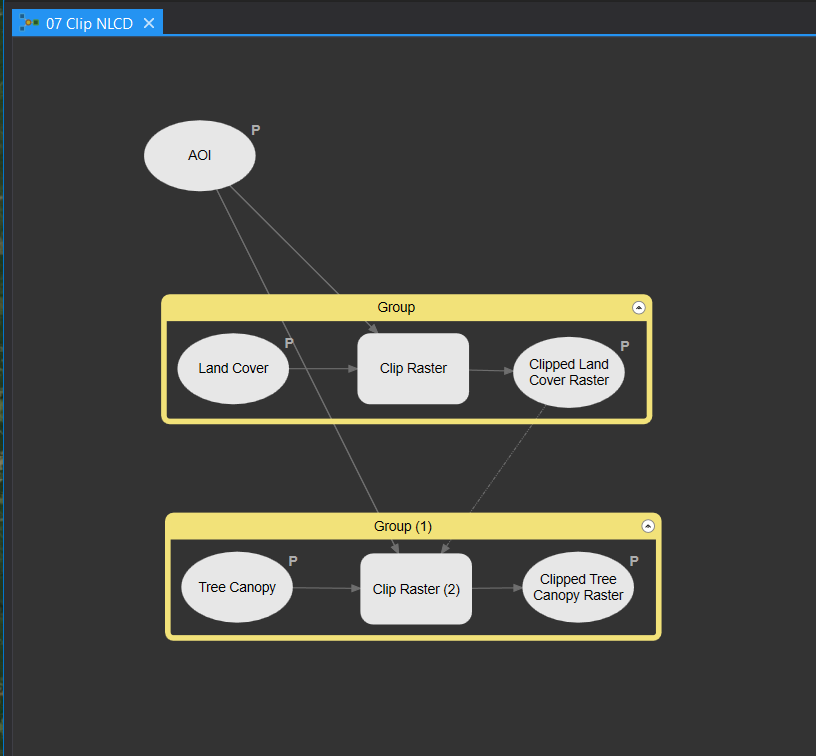Switch to the 07 Clip NLCD tab
This screenshot has height=756, width=816.
[89, 23]
